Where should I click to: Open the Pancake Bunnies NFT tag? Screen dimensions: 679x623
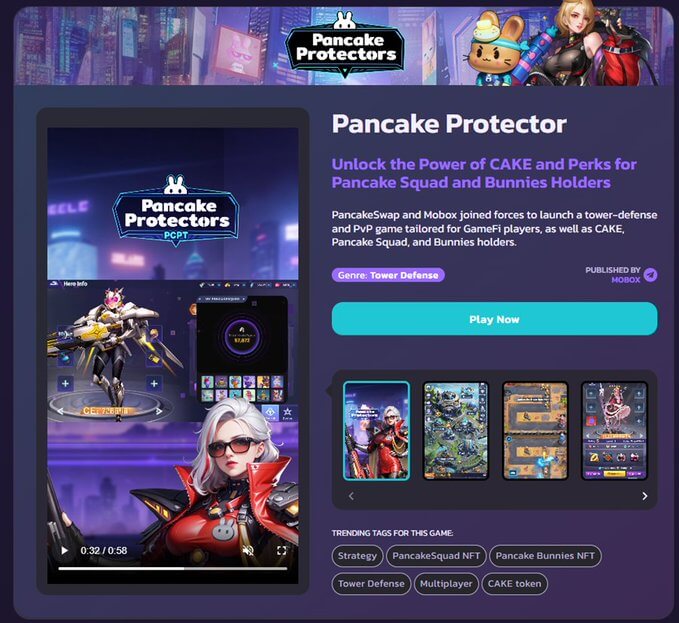pos(545,556)
